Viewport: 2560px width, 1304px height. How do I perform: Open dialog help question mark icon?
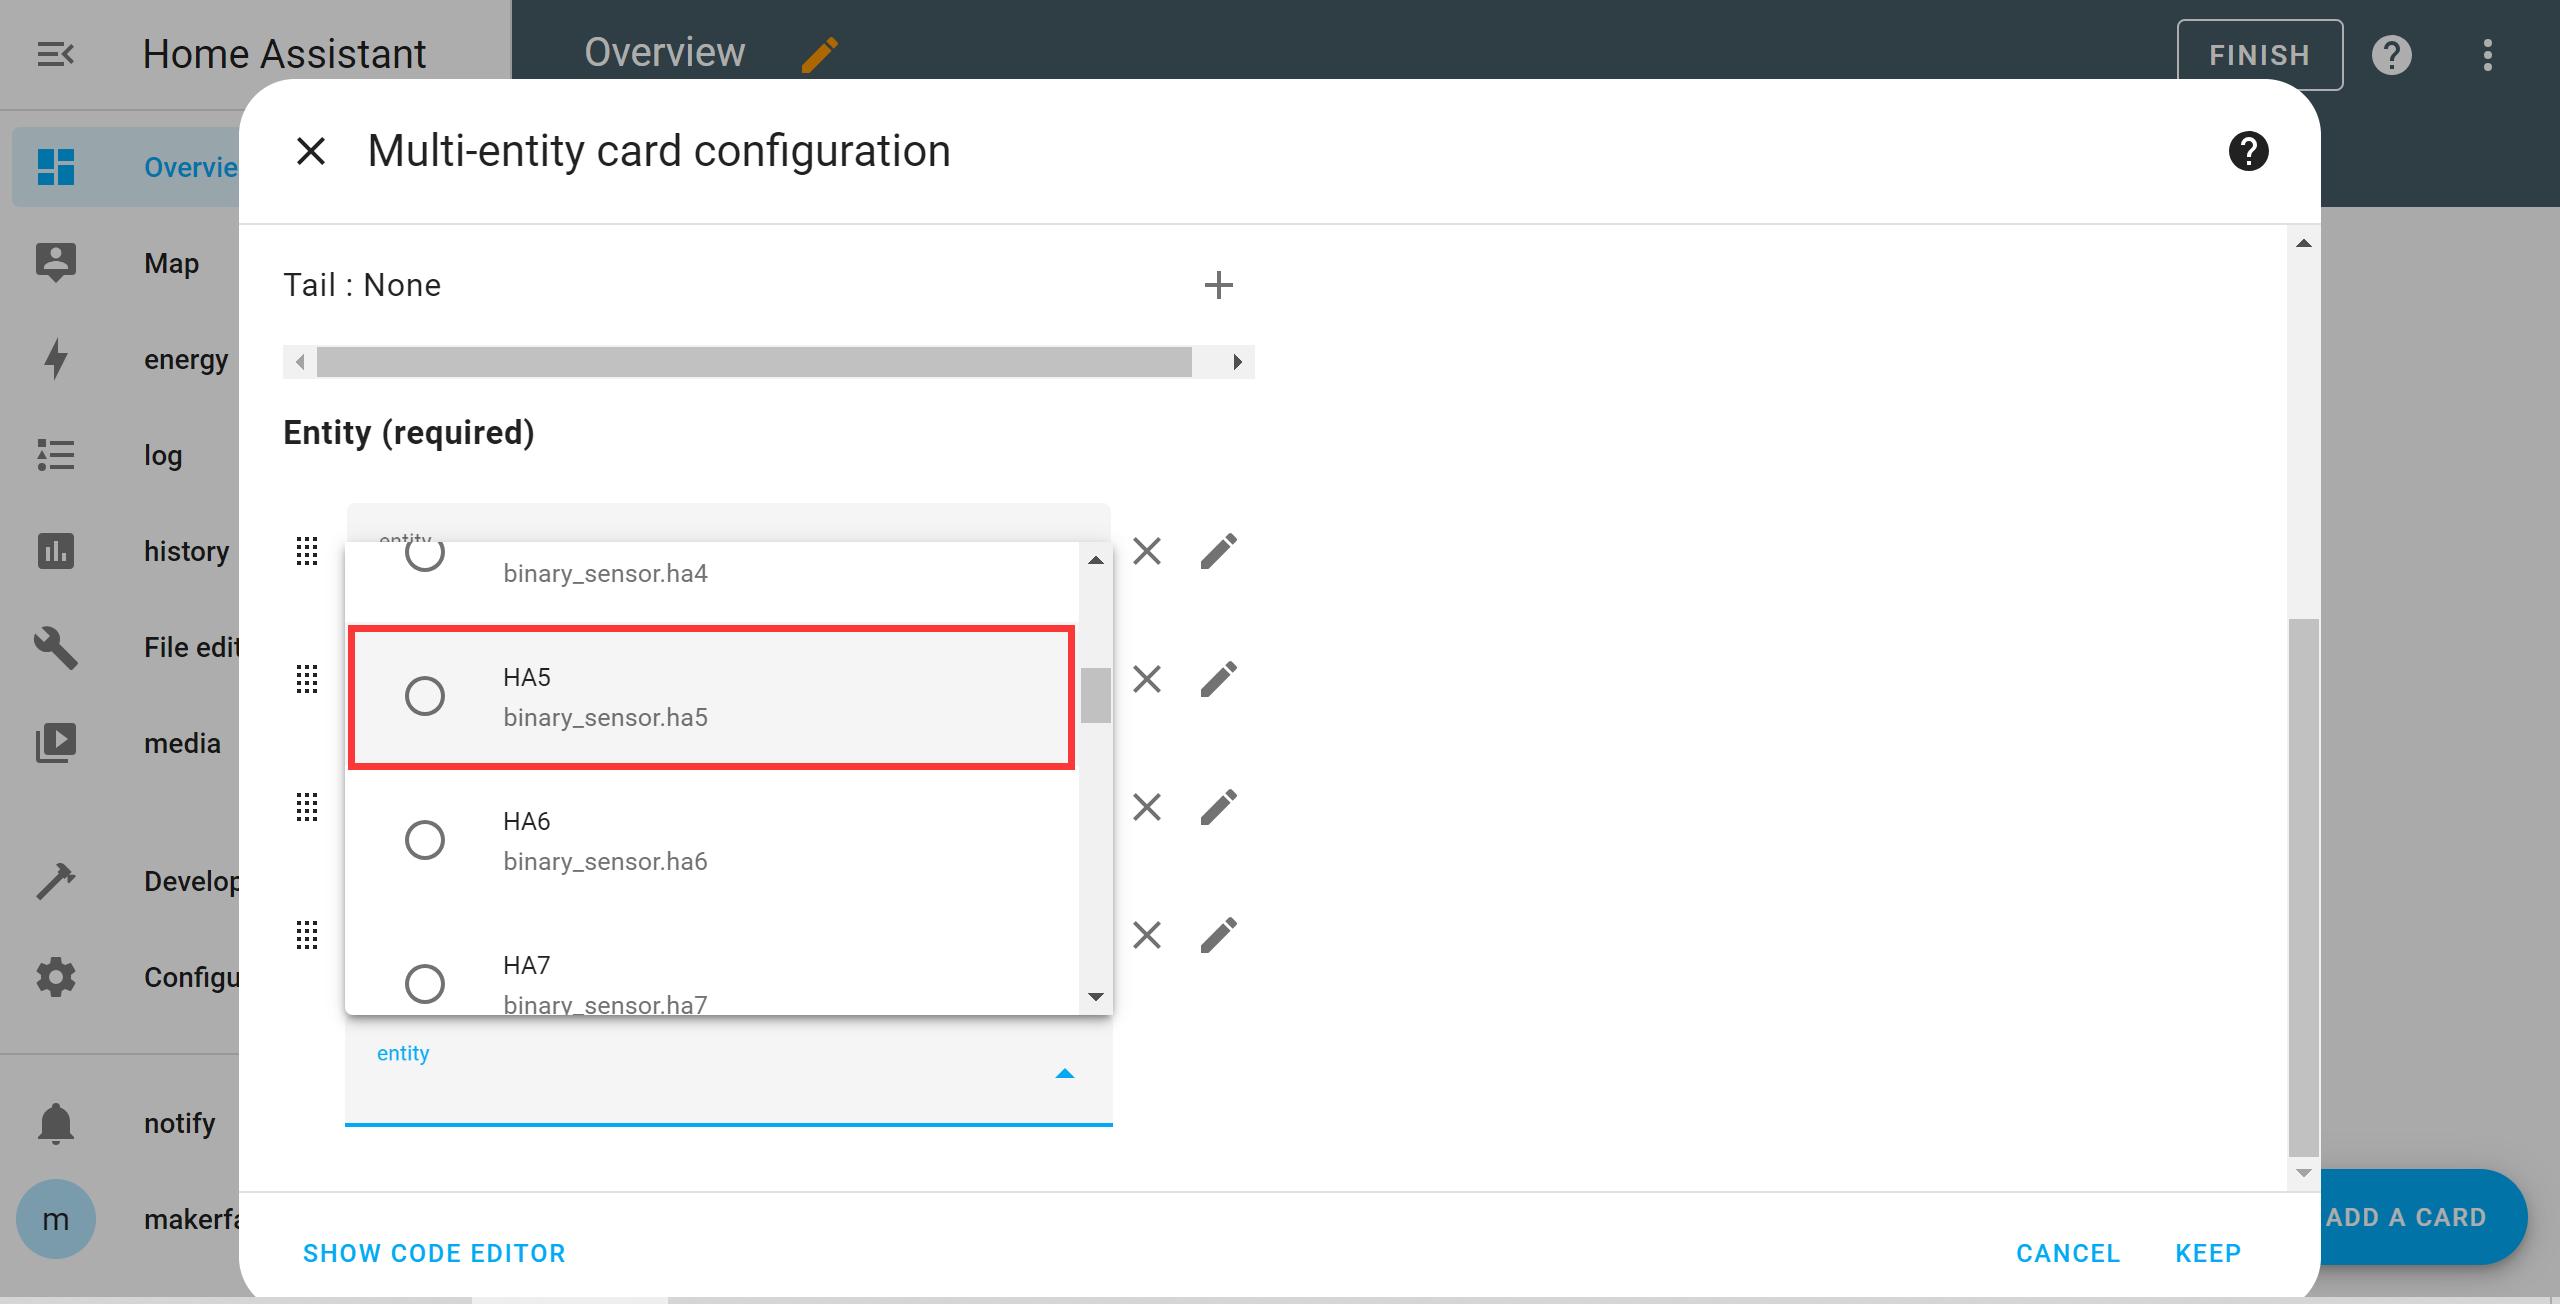(2248, 151)
